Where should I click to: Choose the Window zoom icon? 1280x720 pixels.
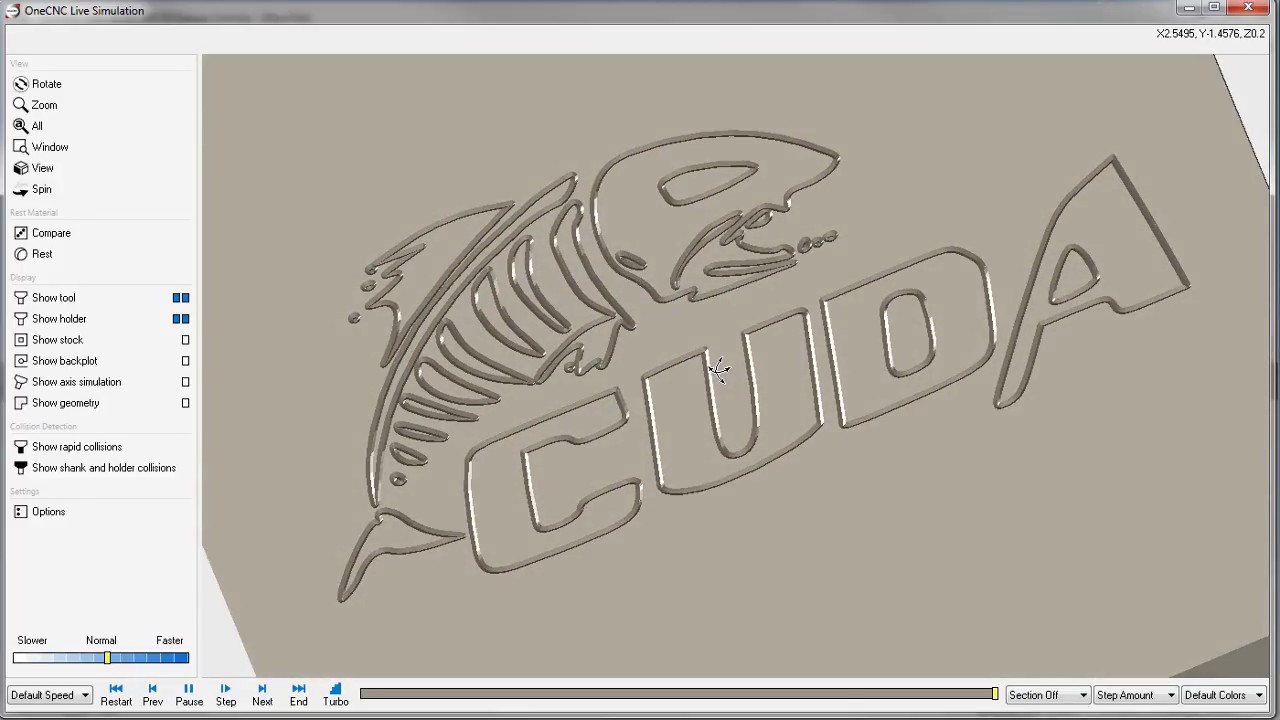[20, 147]
